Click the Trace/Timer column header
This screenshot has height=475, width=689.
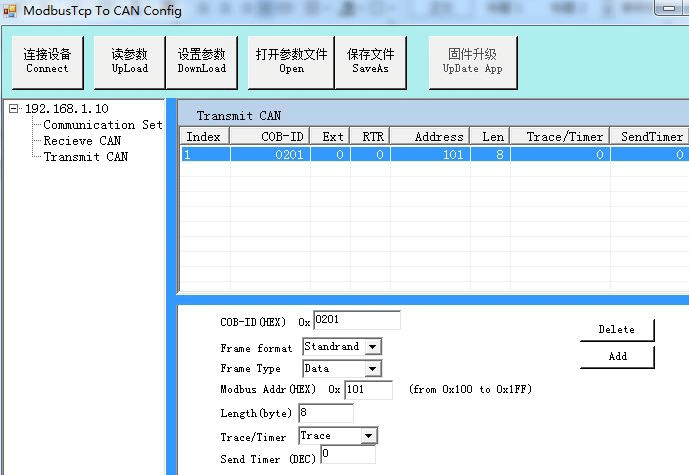coord(559,136)
